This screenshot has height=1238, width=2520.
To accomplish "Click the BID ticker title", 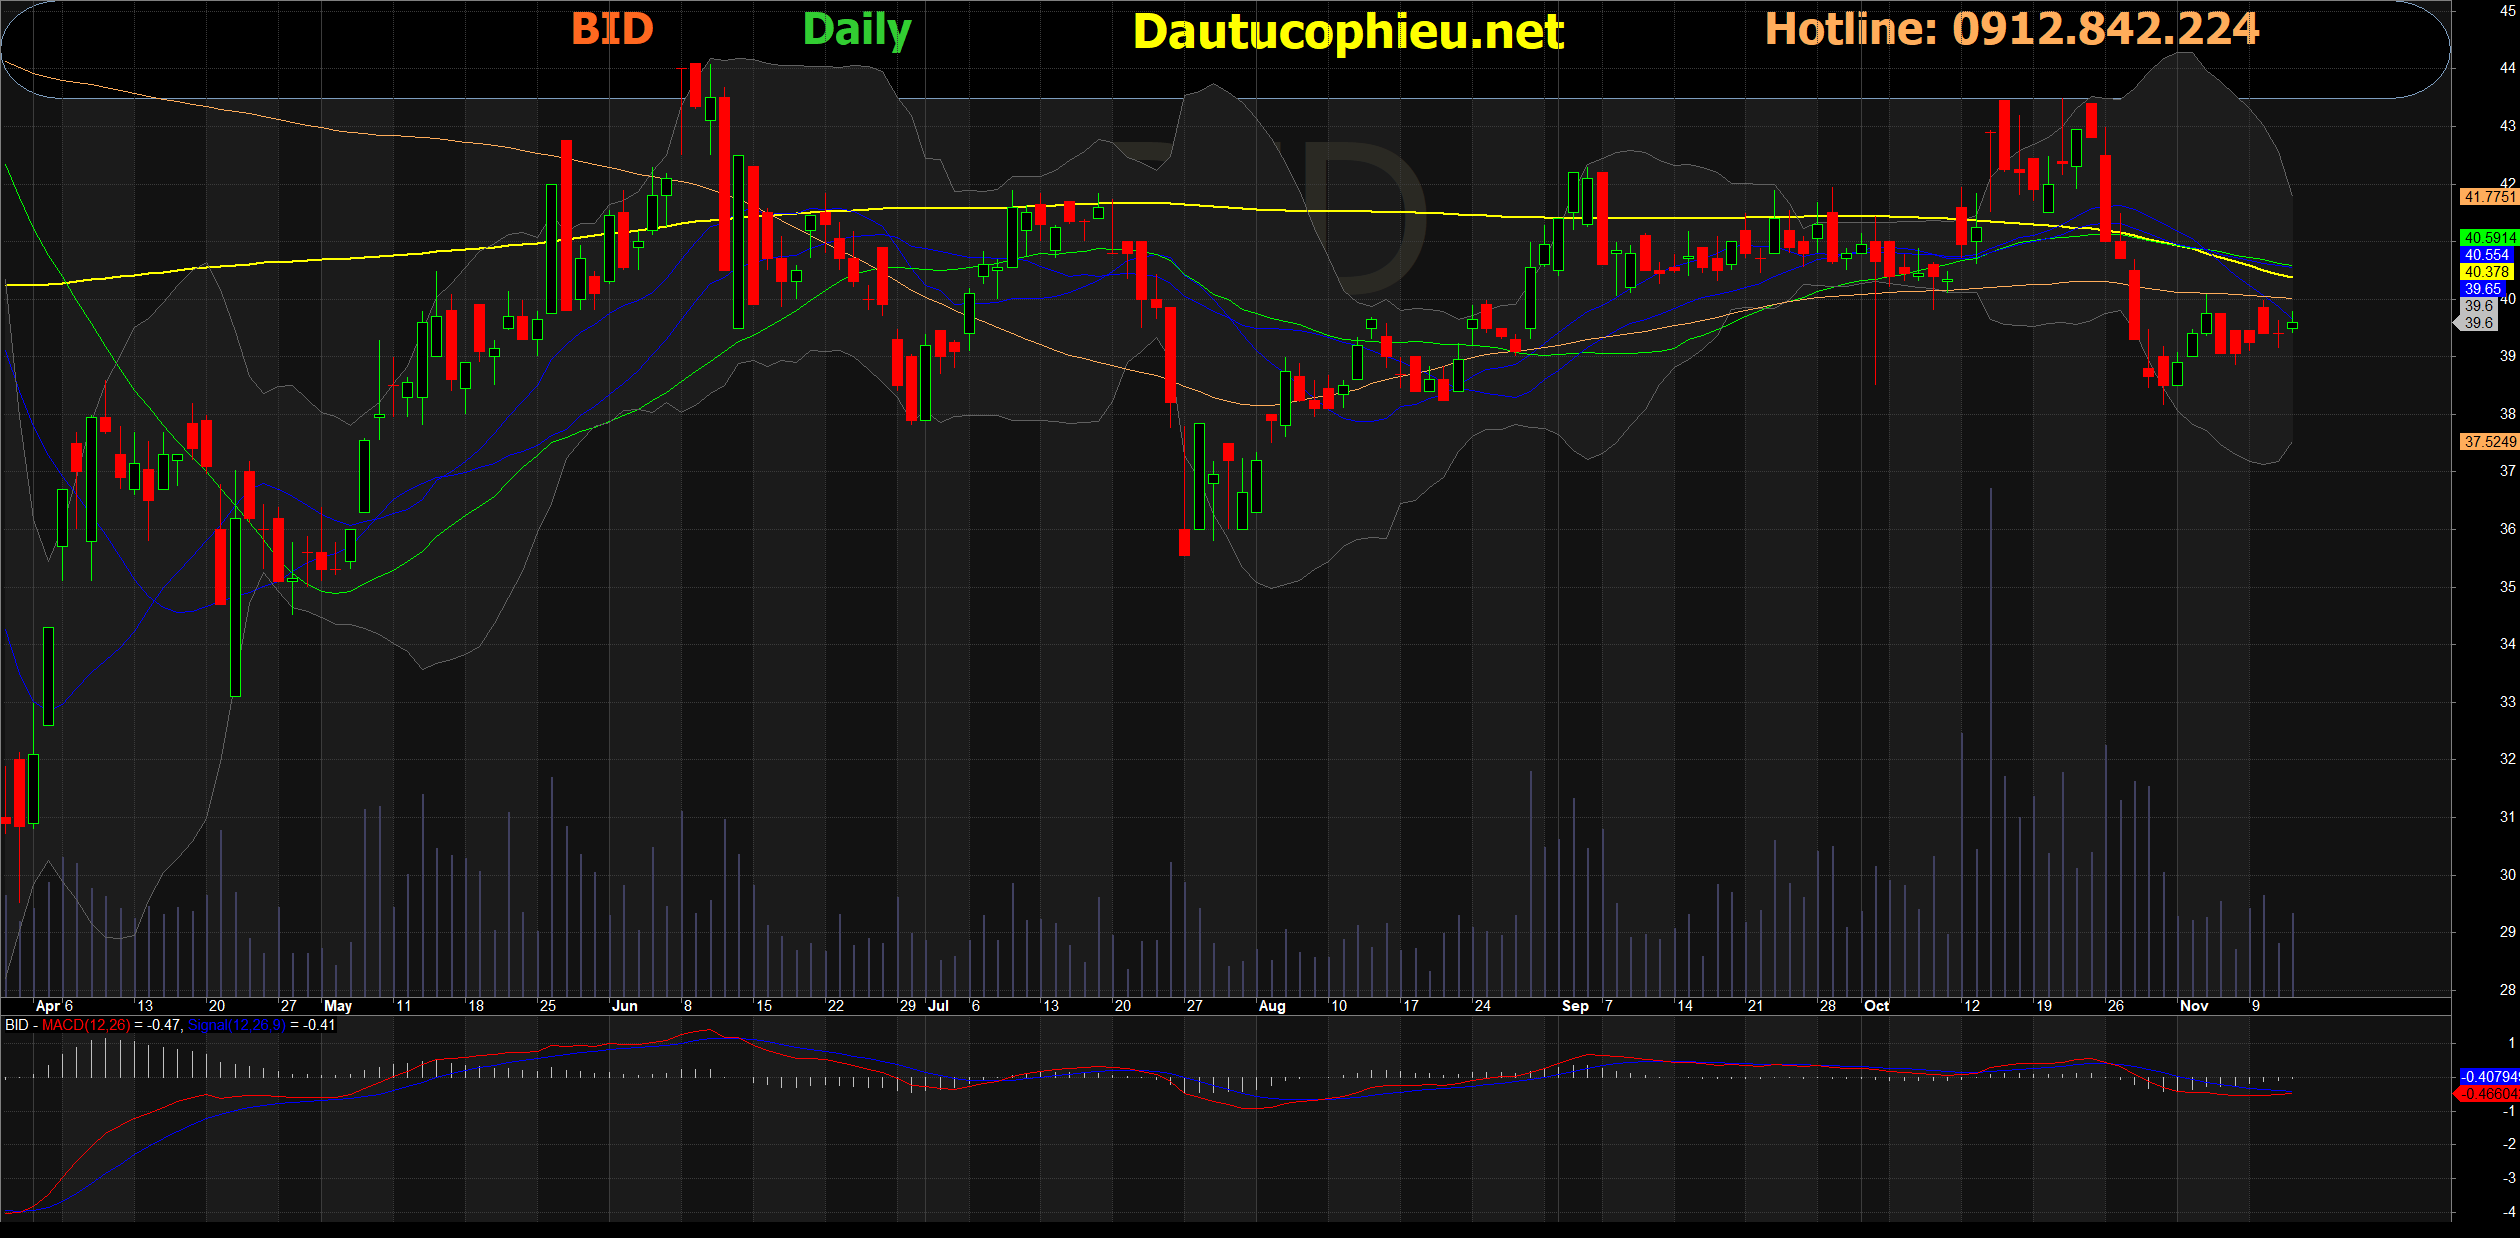I will (612, 29).
